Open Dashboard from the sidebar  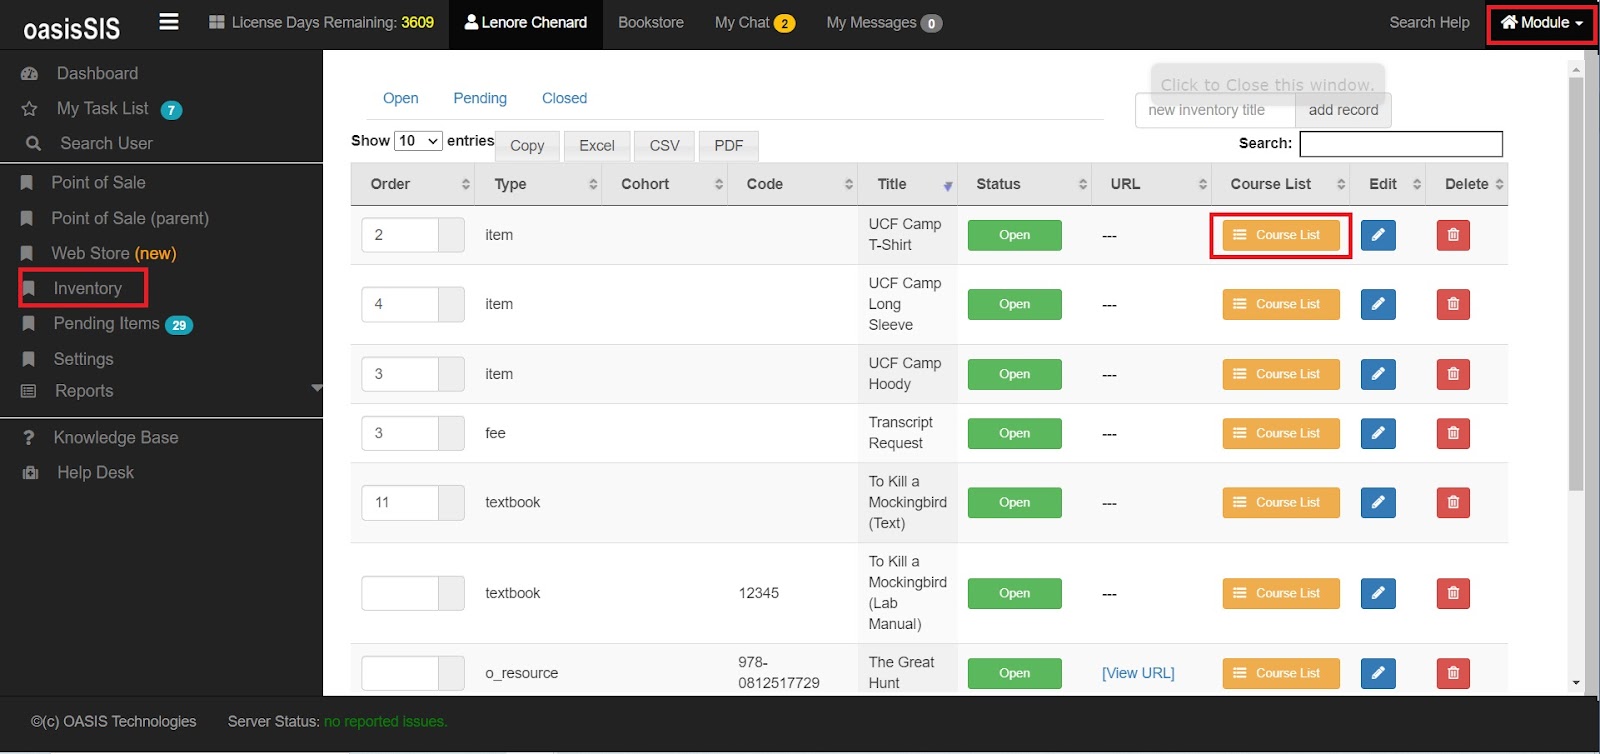97,73
